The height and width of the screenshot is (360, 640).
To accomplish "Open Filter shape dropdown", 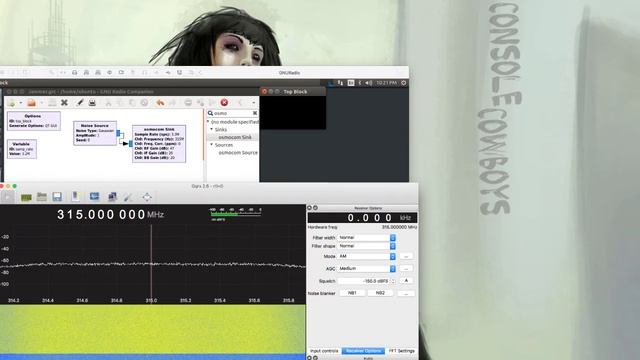I will point(367,246).
